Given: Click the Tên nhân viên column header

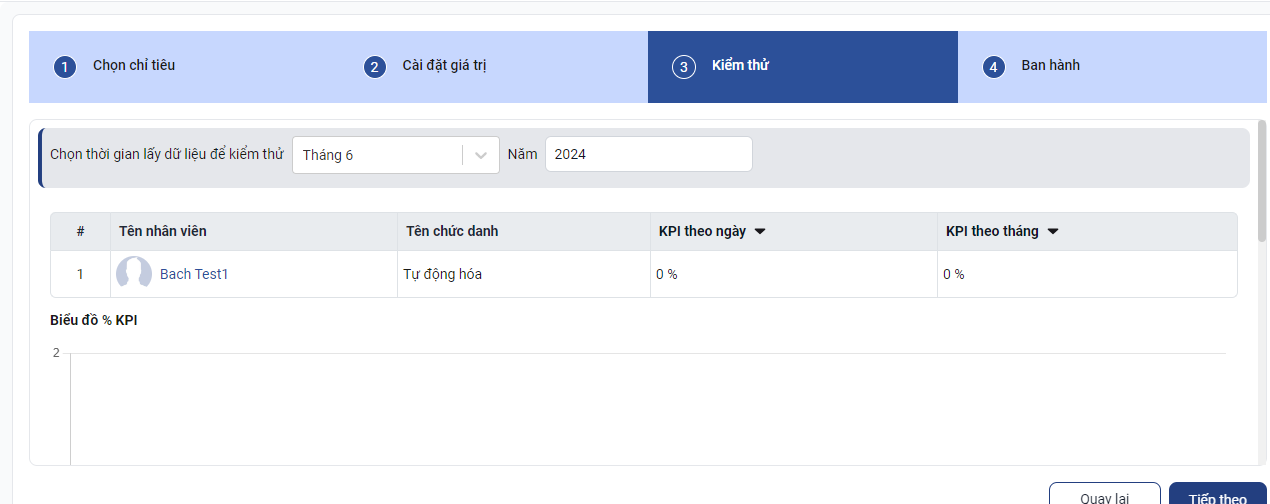Looking at the screenshot, I should coord(163,232).
